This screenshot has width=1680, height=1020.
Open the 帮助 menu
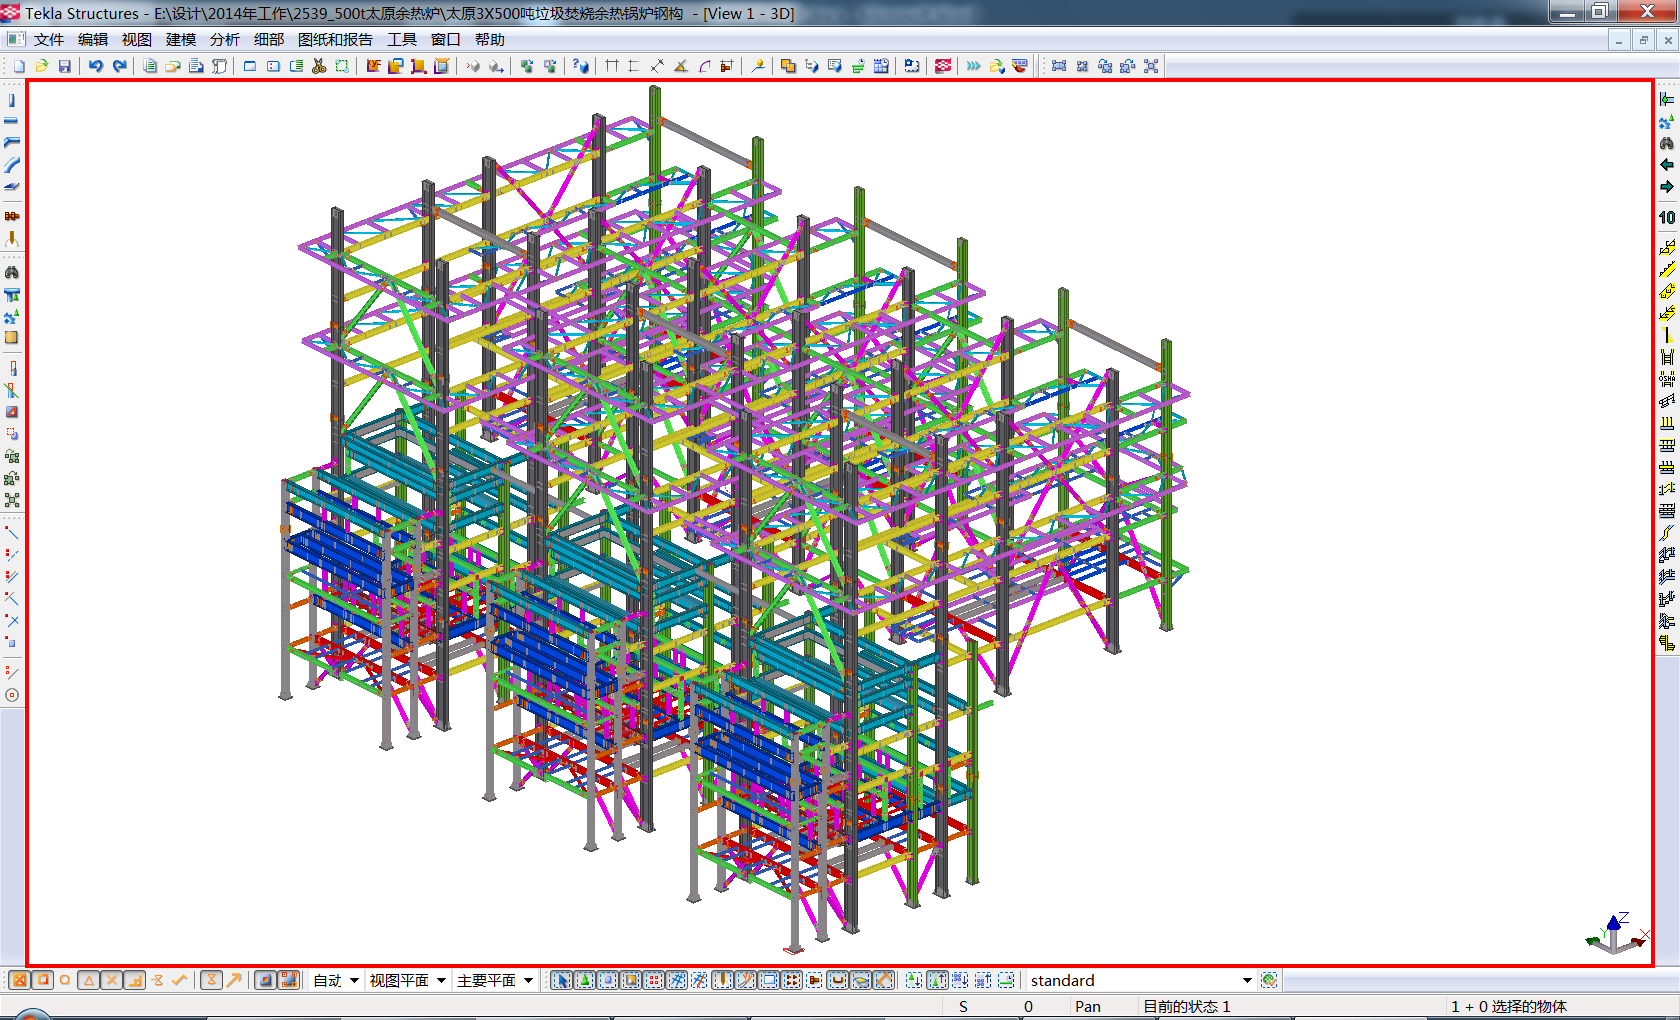pyautogui.click(x=489, y=40)
